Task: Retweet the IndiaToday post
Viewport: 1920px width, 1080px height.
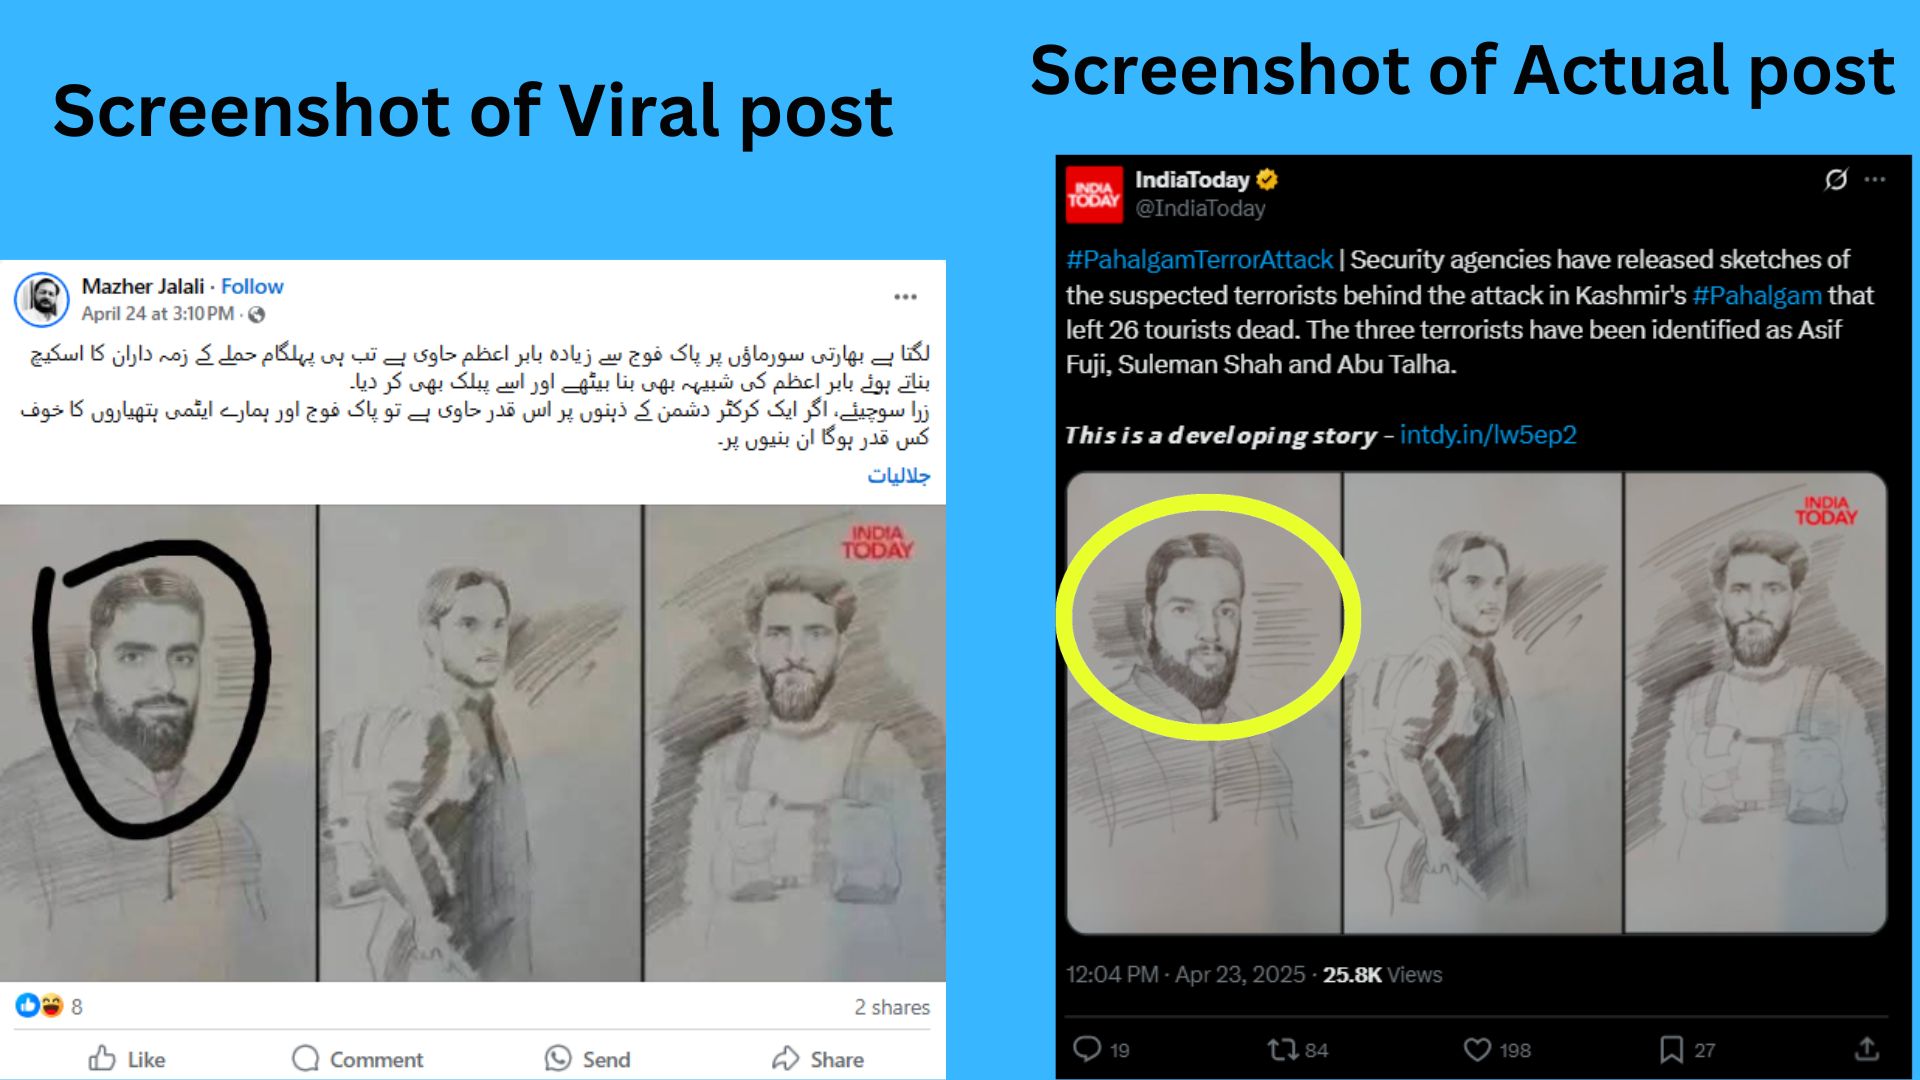Action: click(x=1297, y=1049)
